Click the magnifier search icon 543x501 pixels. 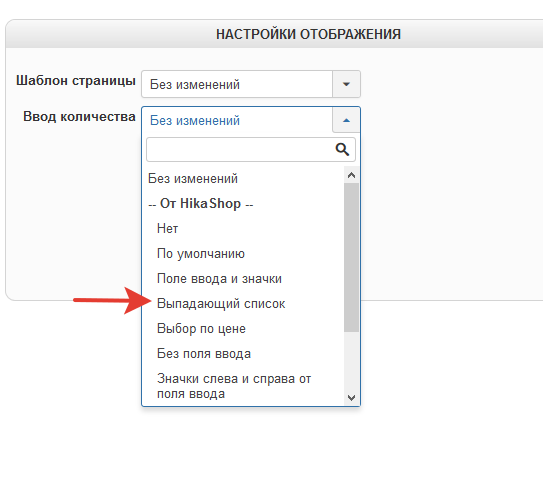(x=342, y=150)
